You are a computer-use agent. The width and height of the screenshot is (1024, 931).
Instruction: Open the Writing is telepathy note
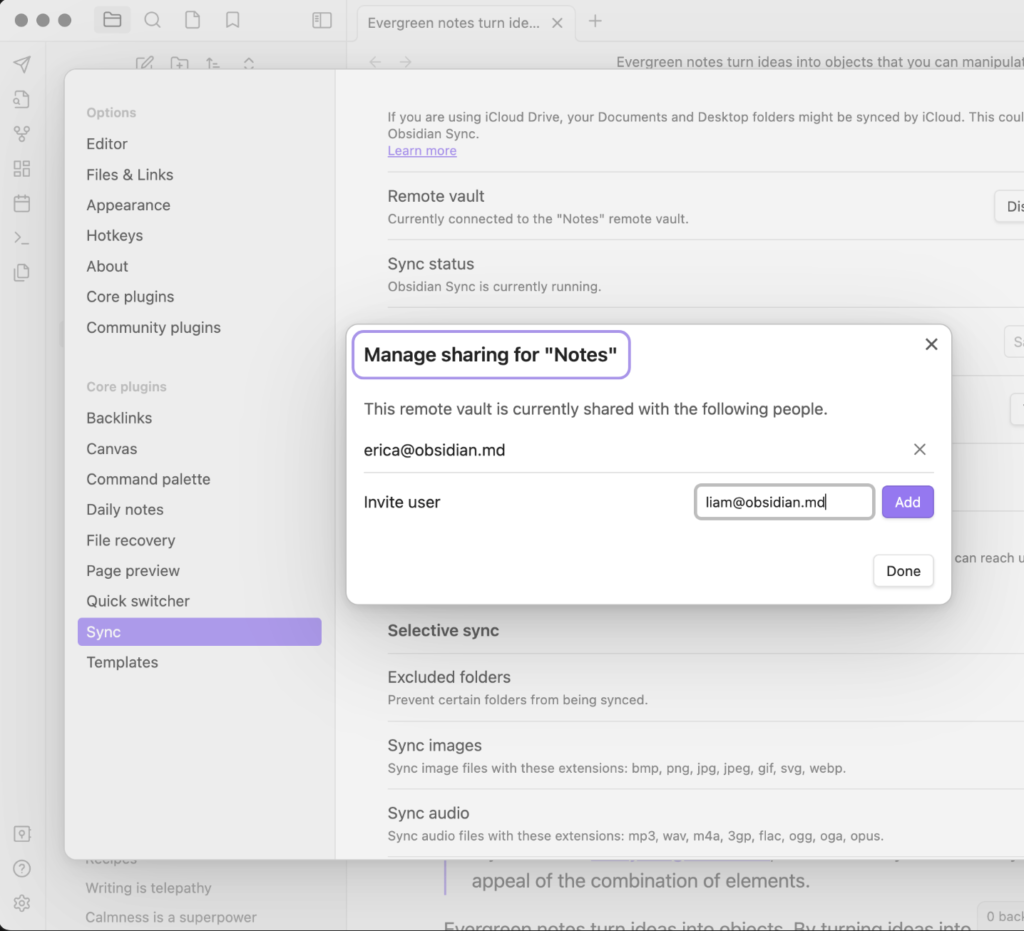(x=148, y=888)
